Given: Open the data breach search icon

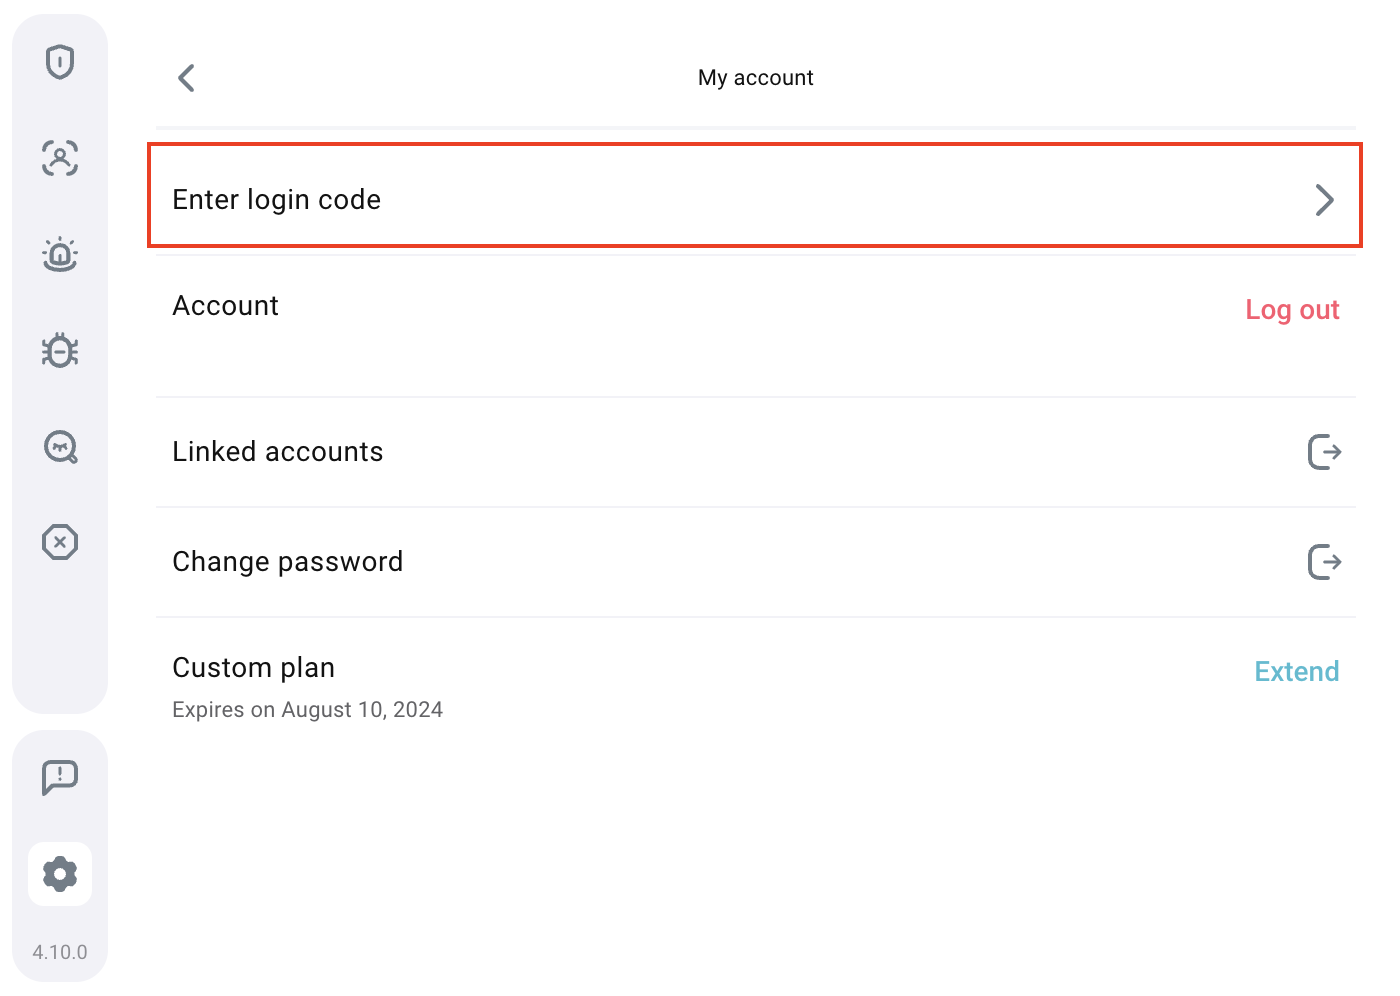Looking at the screenshot, I should [x=60, y=447].
